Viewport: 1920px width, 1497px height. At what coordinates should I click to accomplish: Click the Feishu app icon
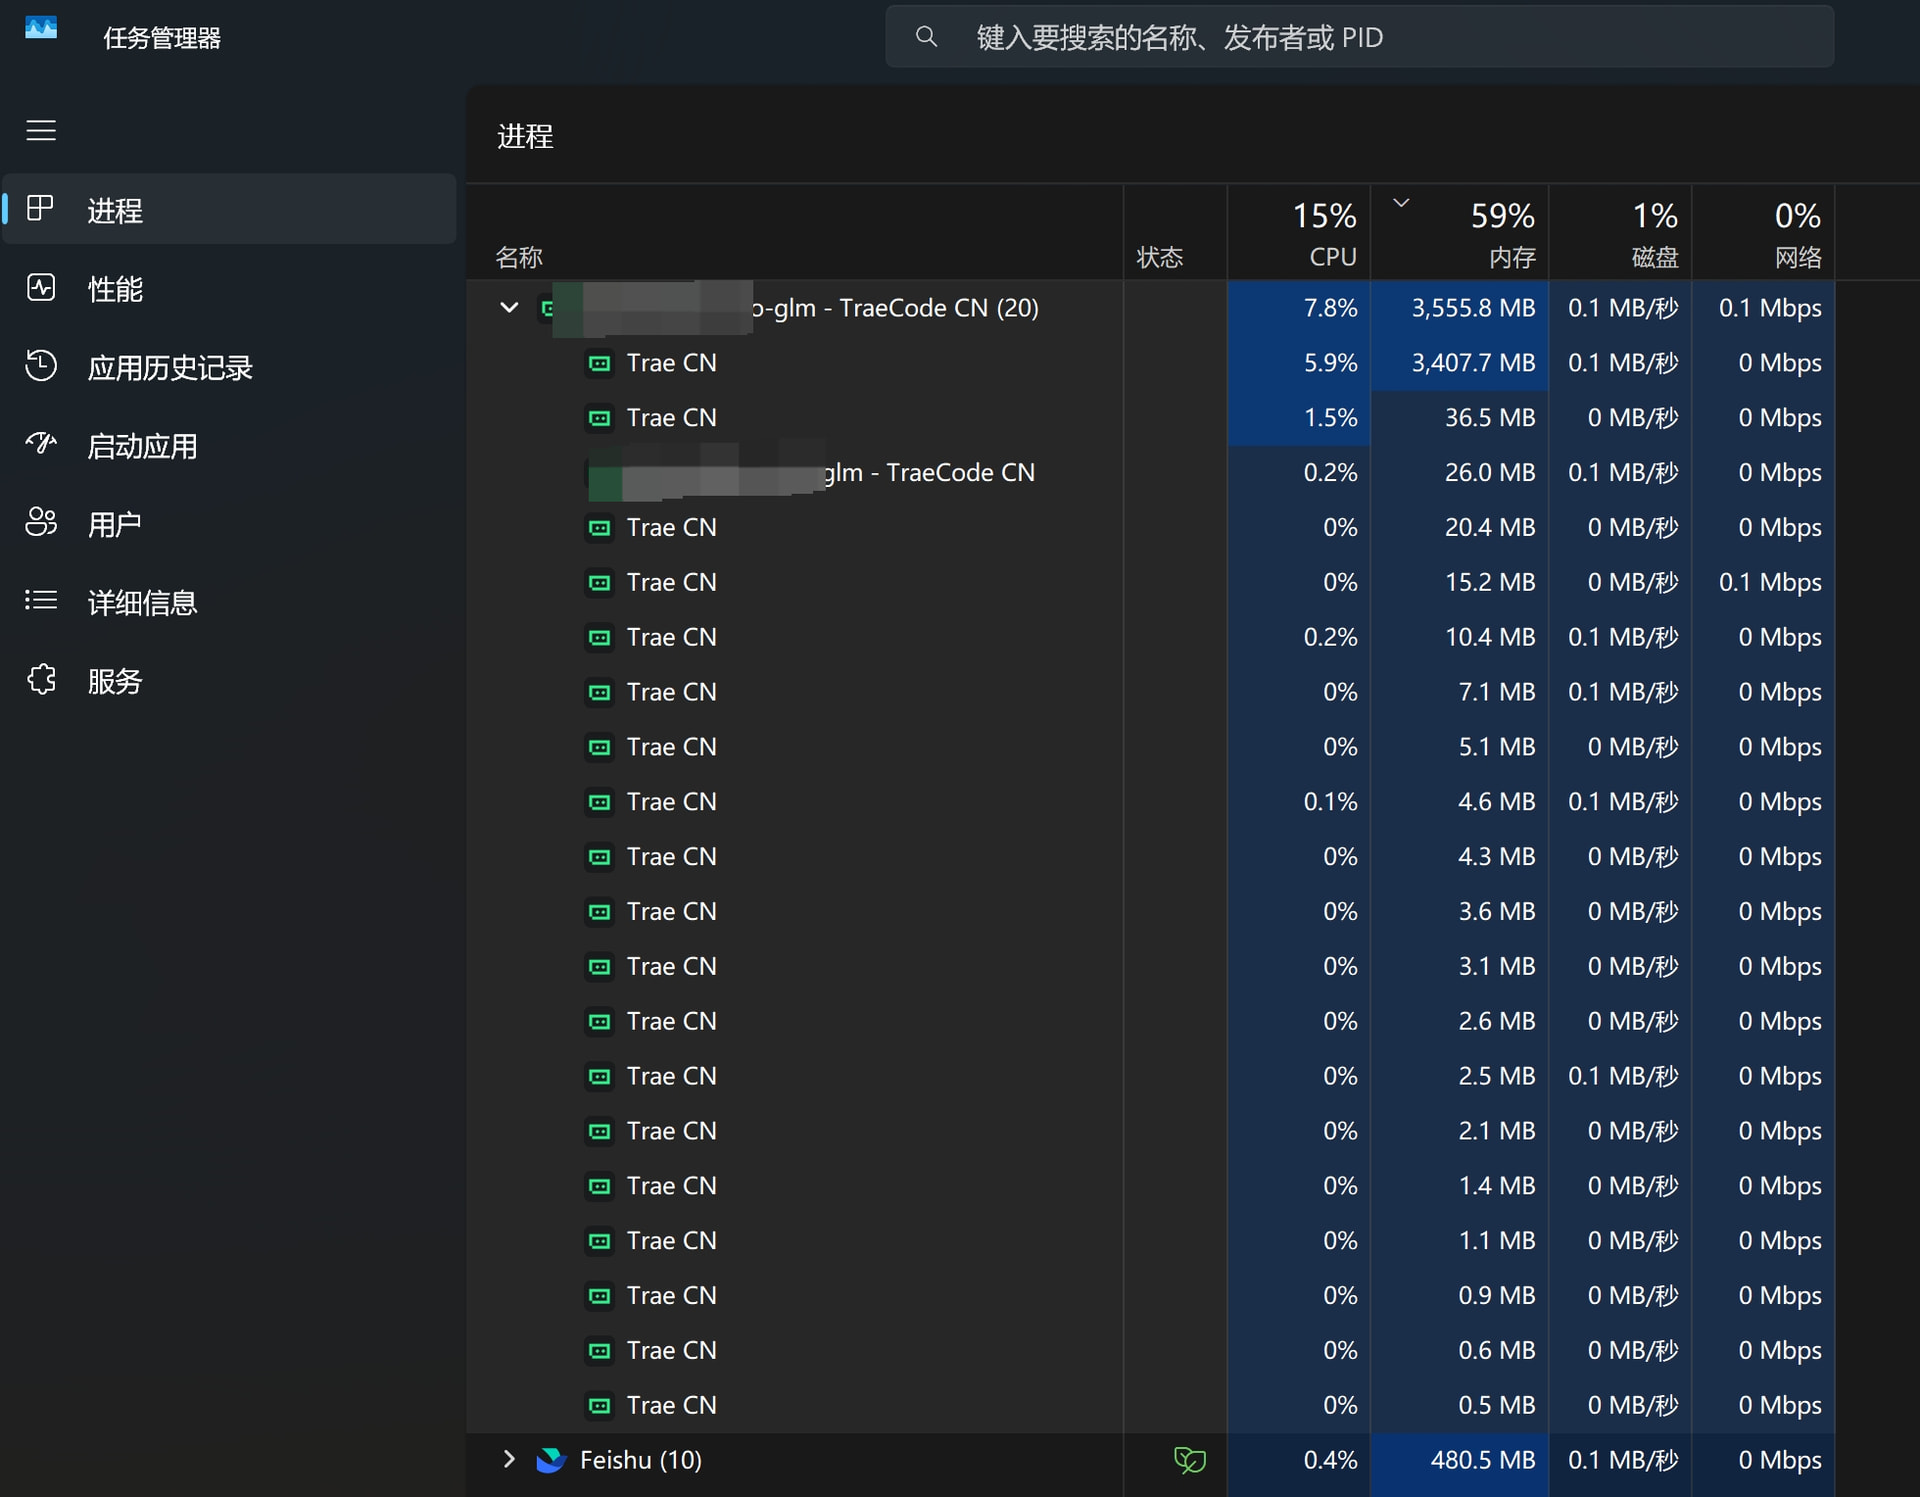(x=551, y=1460)
